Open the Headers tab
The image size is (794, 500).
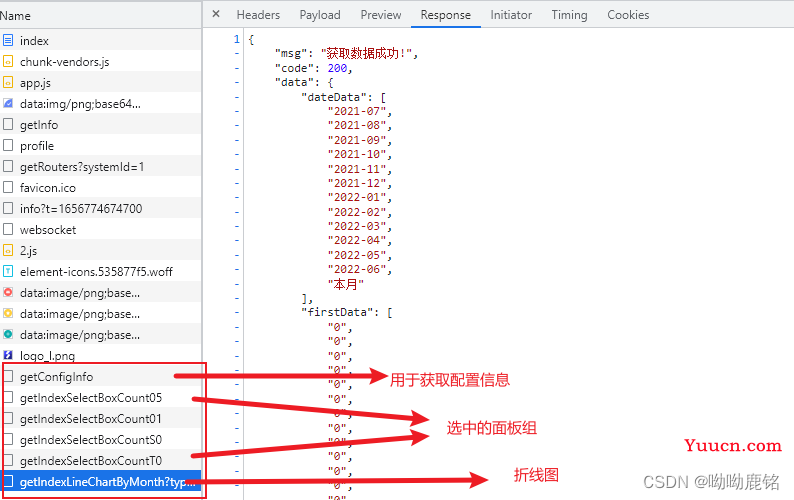coord(258,15)
